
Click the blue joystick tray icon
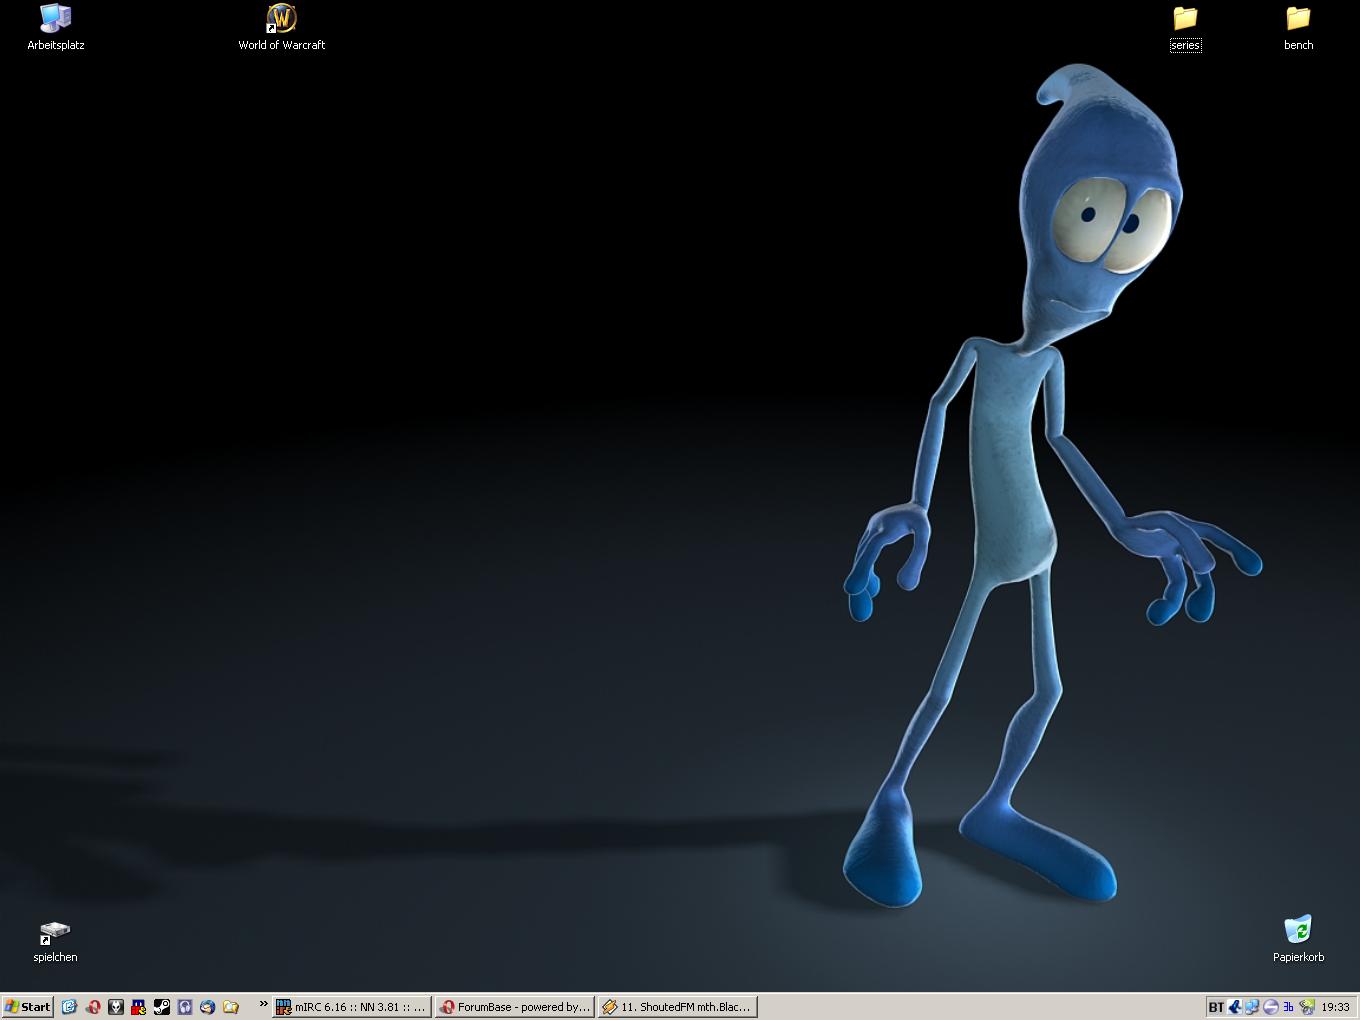point(1235,1007)
